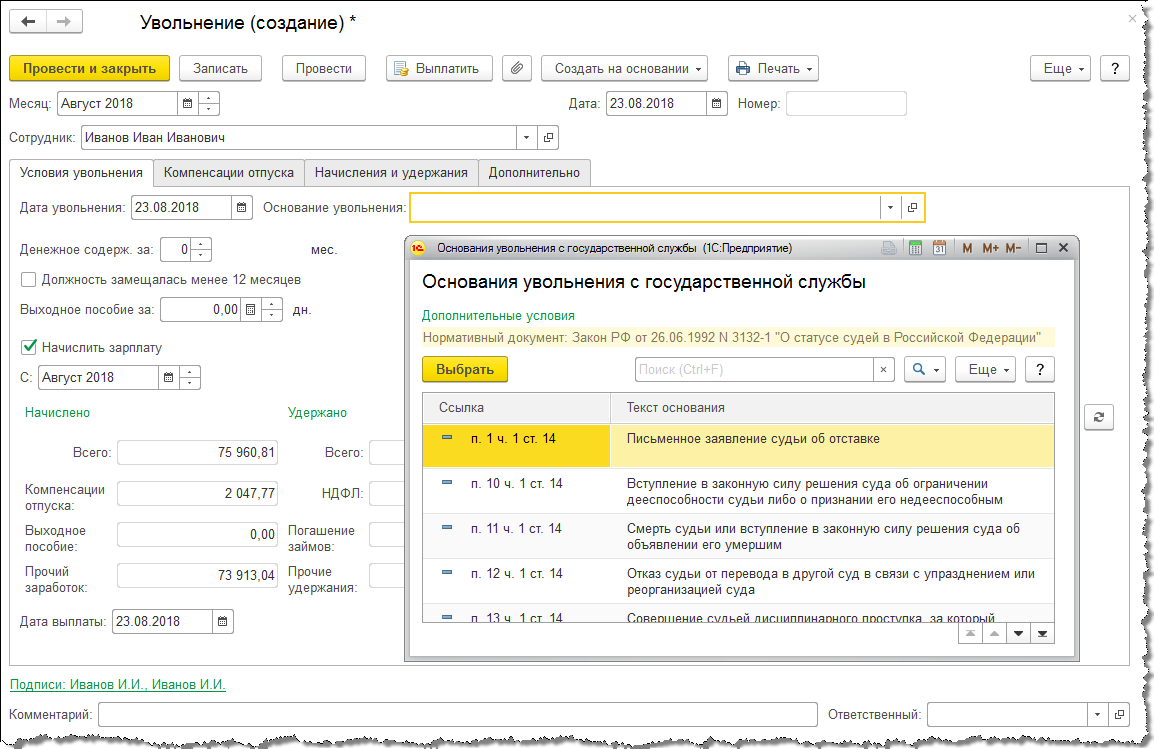1154x749 pixels.
Task: Select Письменное заявление судьи об отставке row
Action: 738,446
